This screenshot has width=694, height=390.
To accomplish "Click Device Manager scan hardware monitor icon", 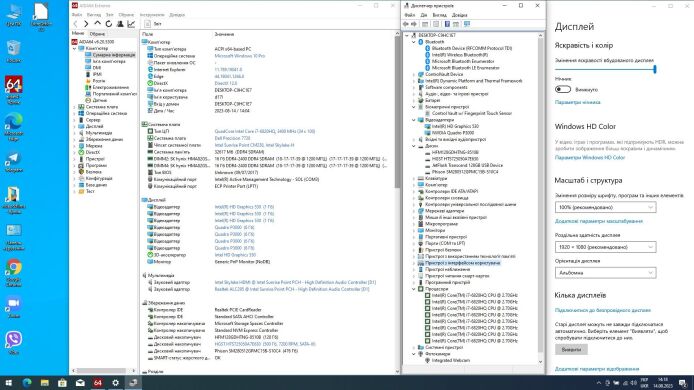I will (467, 24).
